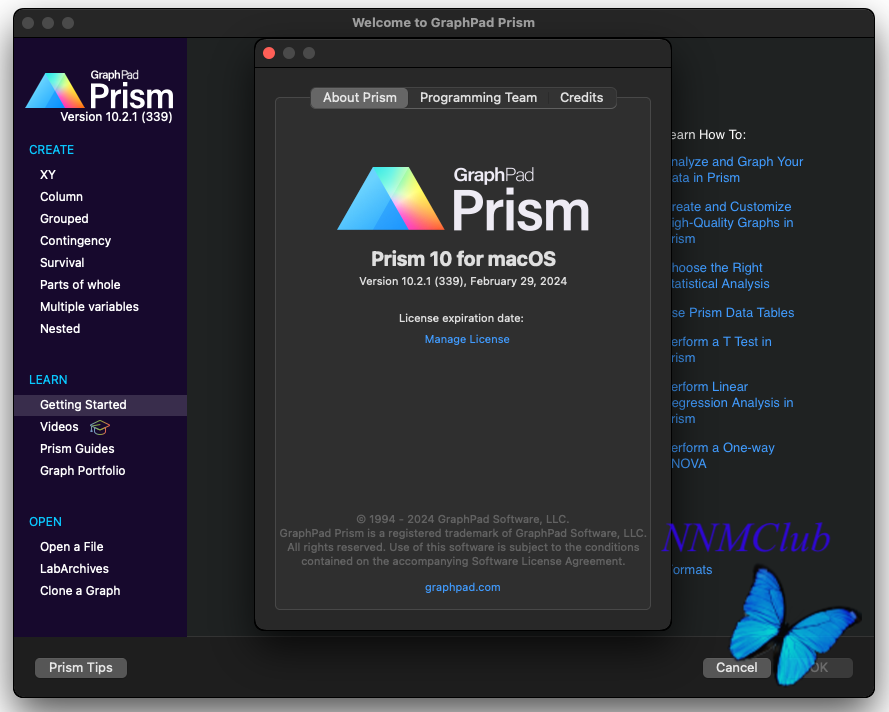Select Nested table type
Viewport: 889px width, 712px height.
(60, 329)
